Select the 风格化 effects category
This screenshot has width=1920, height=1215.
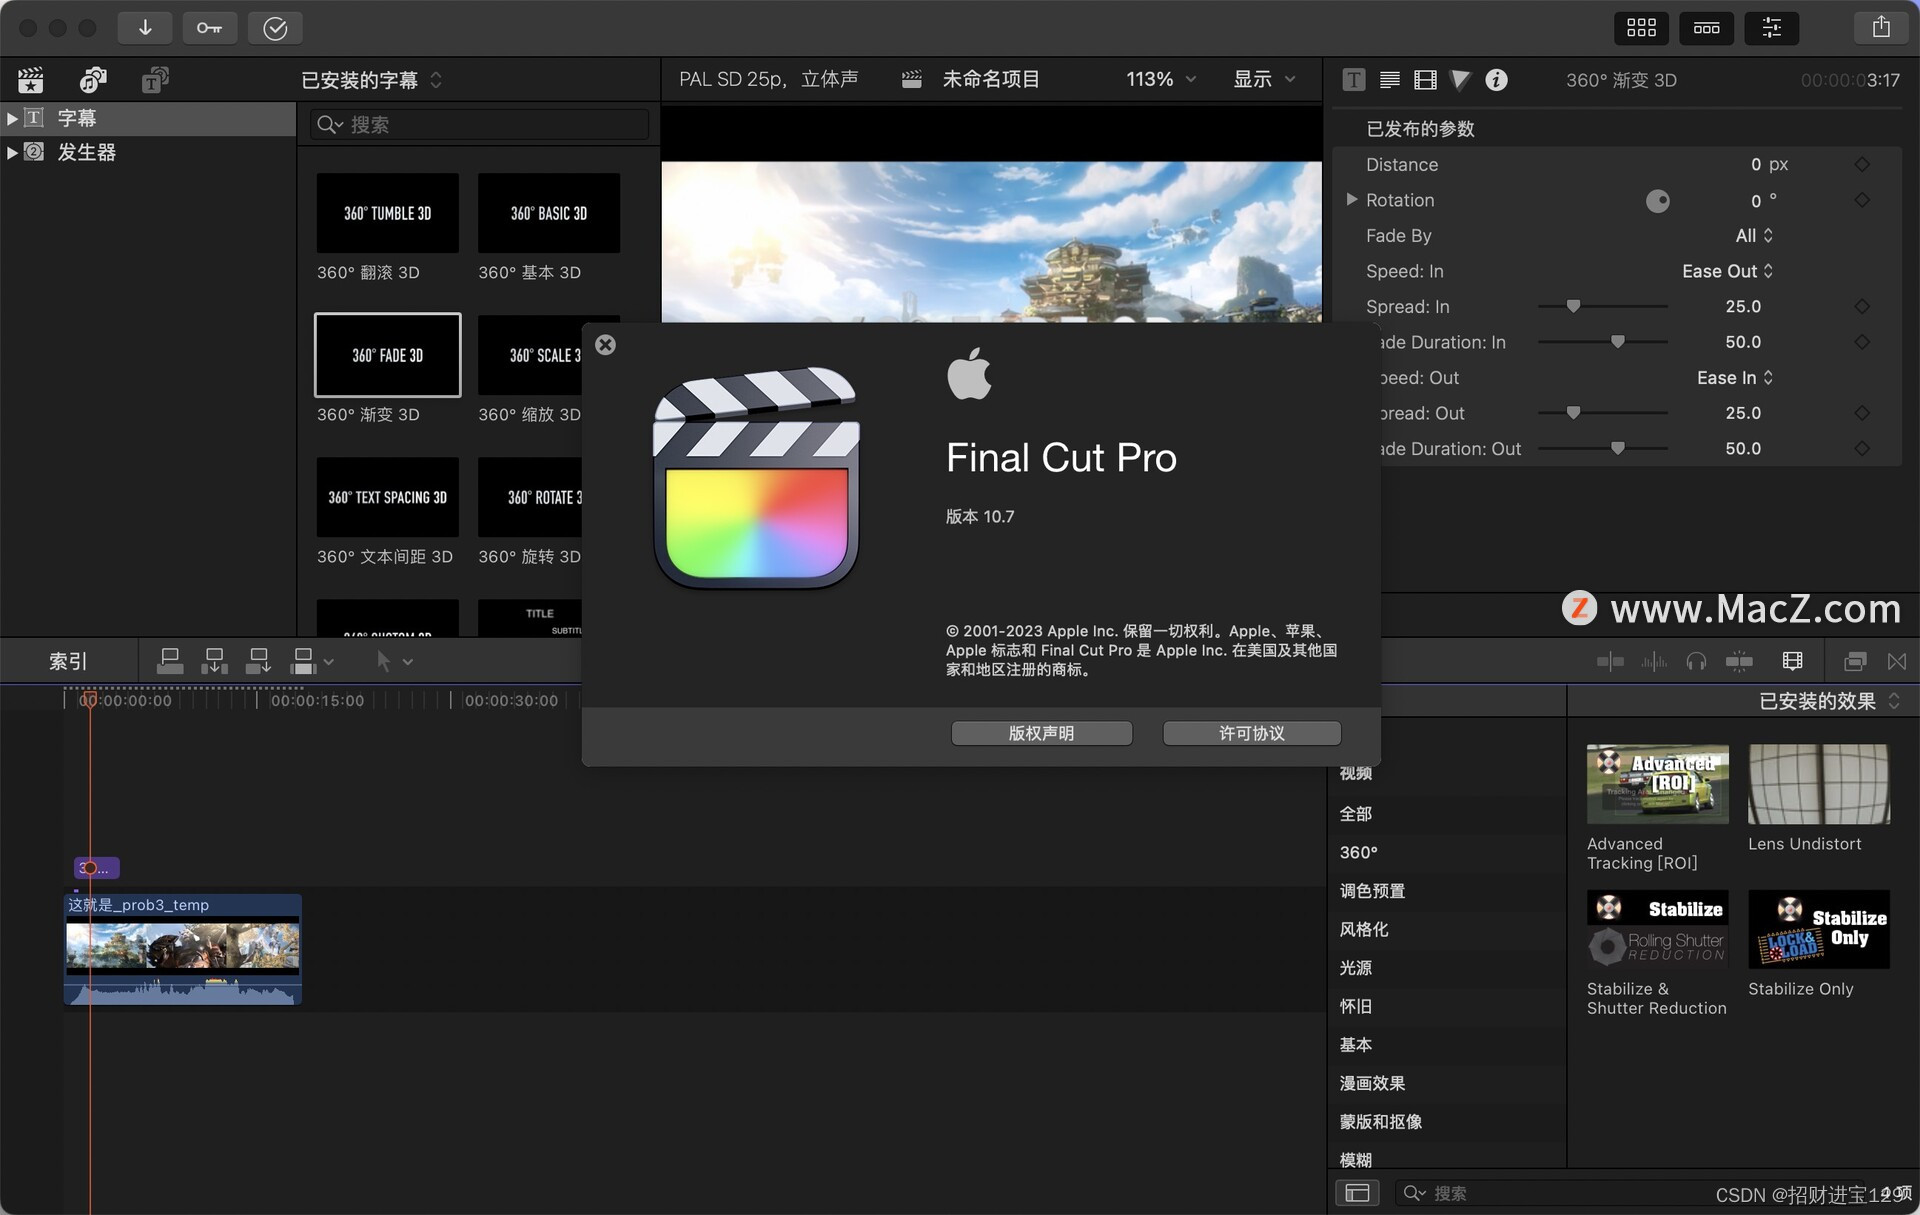(x=1447, y=929)
